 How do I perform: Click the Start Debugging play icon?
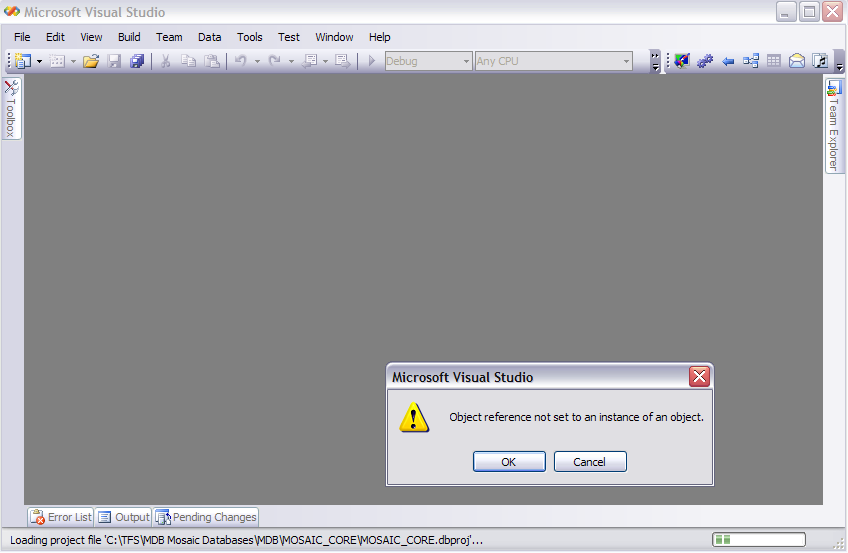point(372,61)
